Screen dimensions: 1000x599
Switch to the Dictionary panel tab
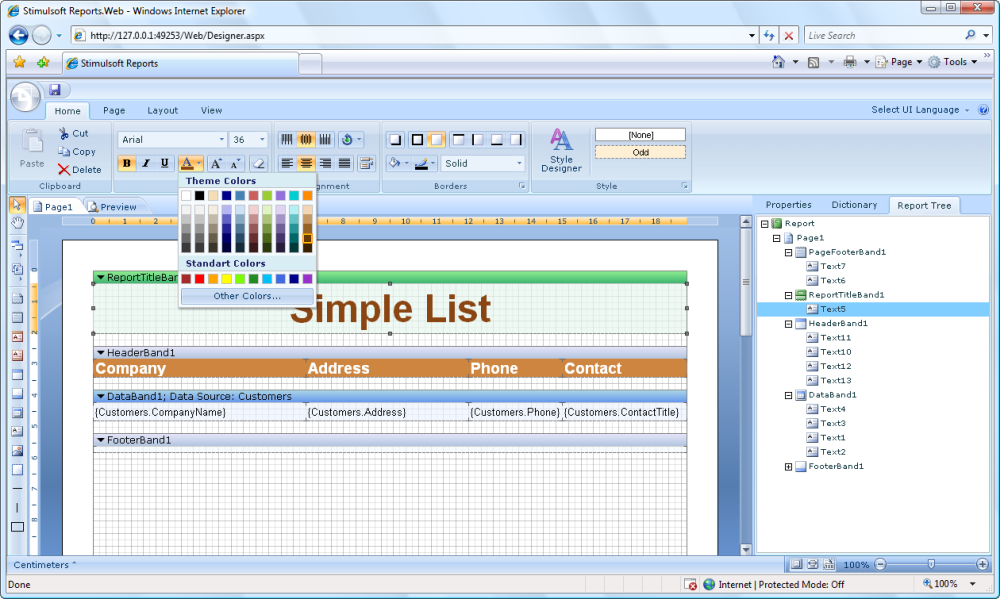(x=854, y=205)
